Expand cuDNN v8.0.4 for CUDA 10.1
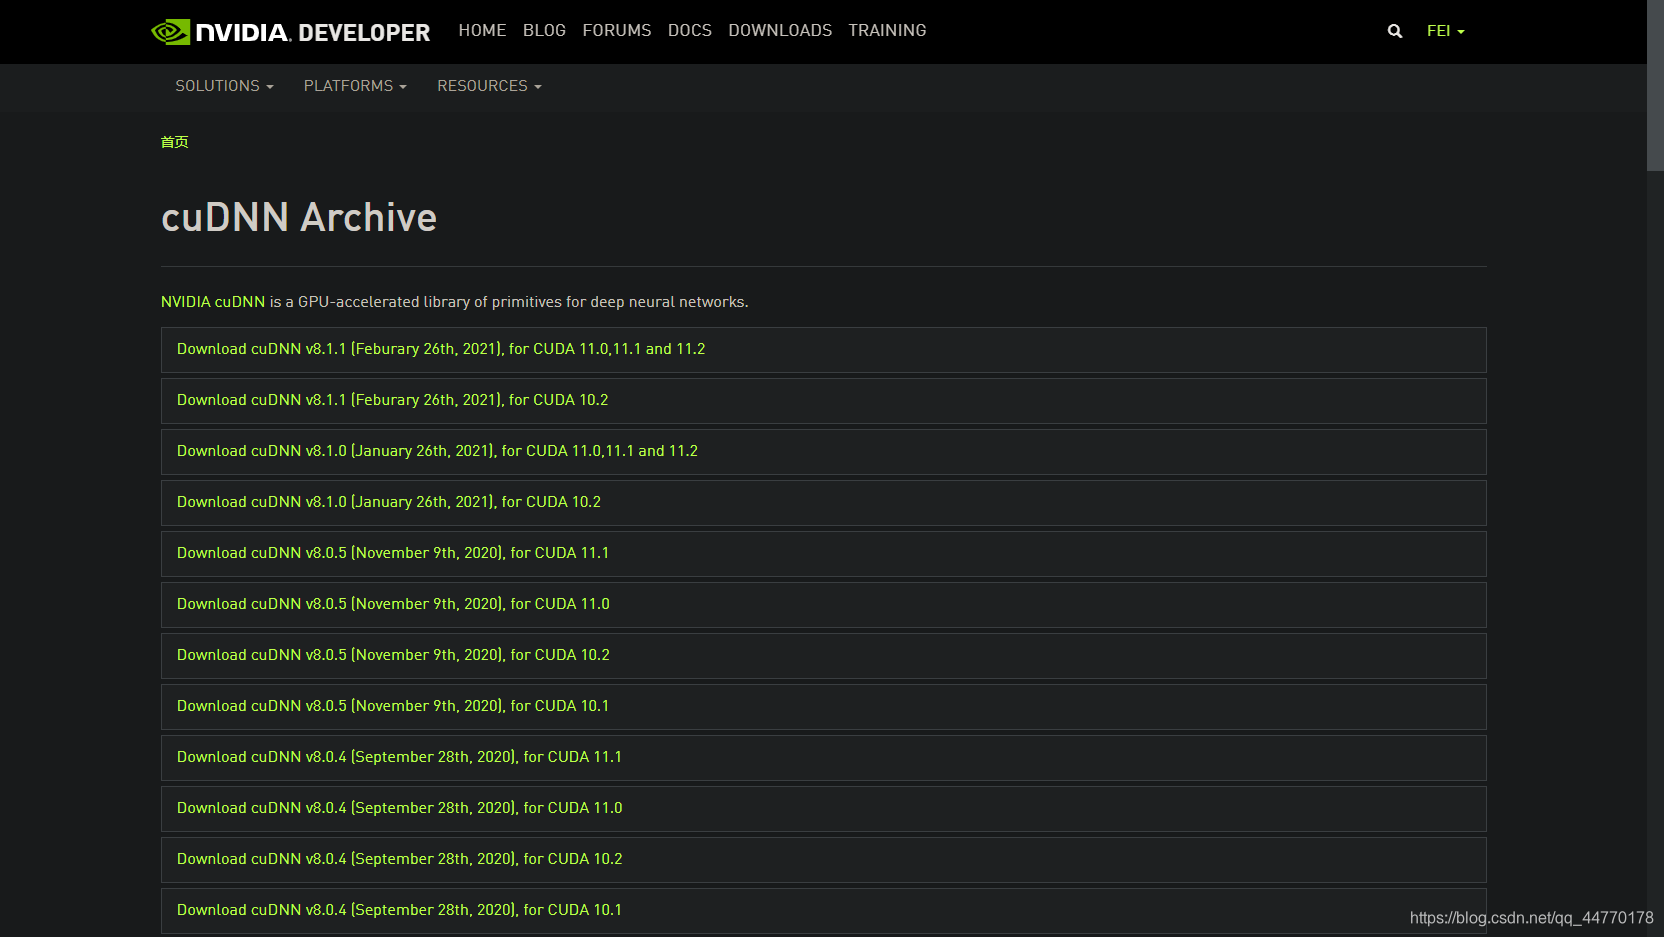This screenshot has height=937, width=1664. (823, 911)
